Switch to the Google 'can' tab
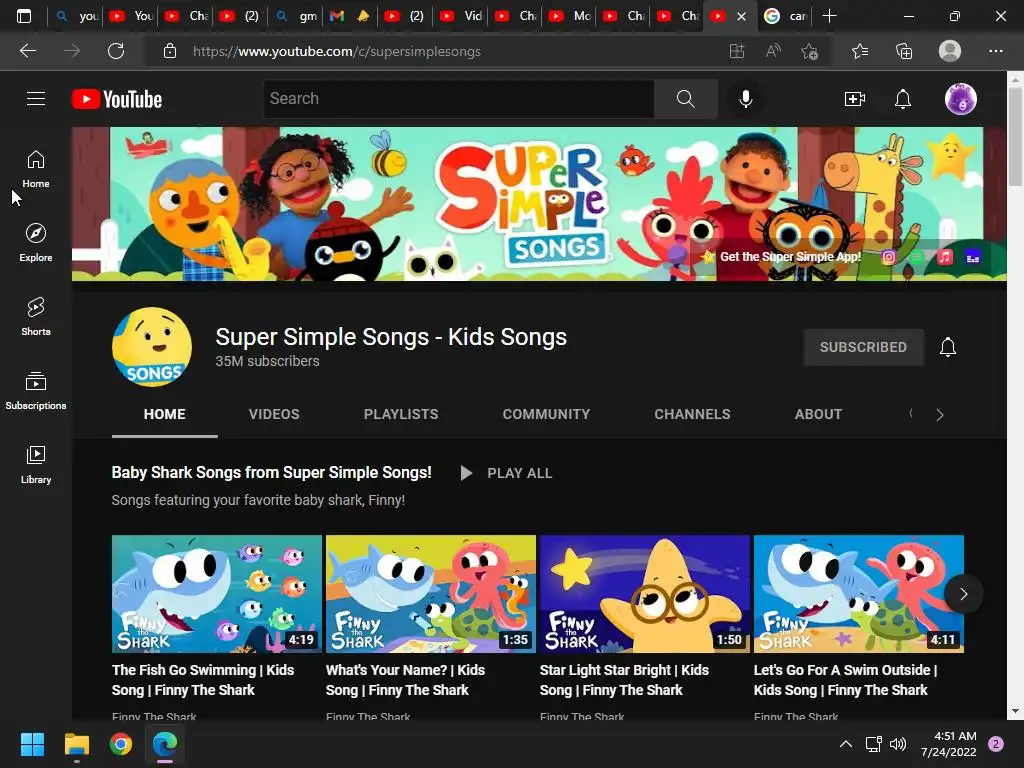Image resolution: width=1024 pixels, height=768 pixels. (786, 16)
